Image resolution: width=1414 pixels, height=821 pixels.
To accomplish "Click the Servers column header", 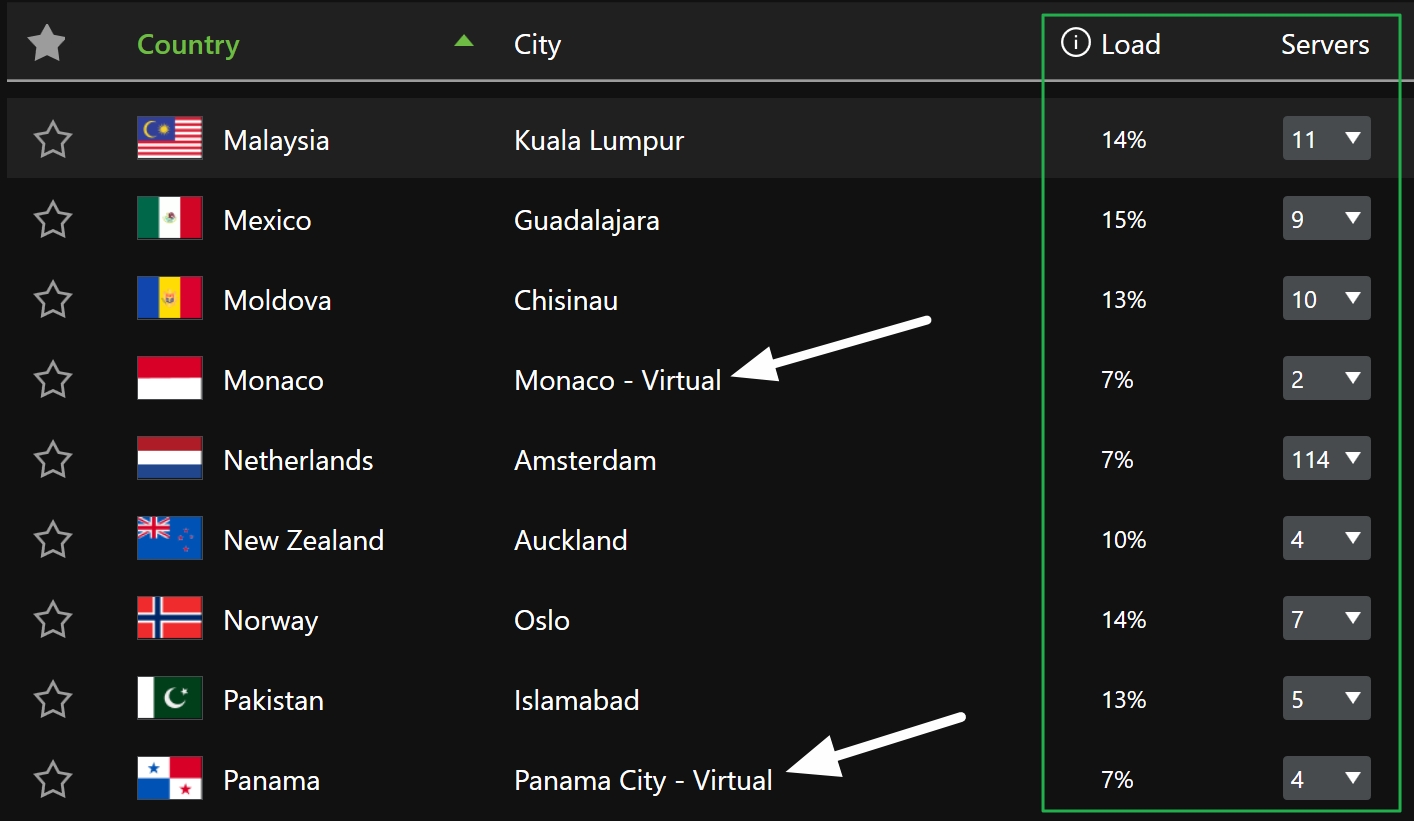I will pyautogui.click(x=1325, y=45).
